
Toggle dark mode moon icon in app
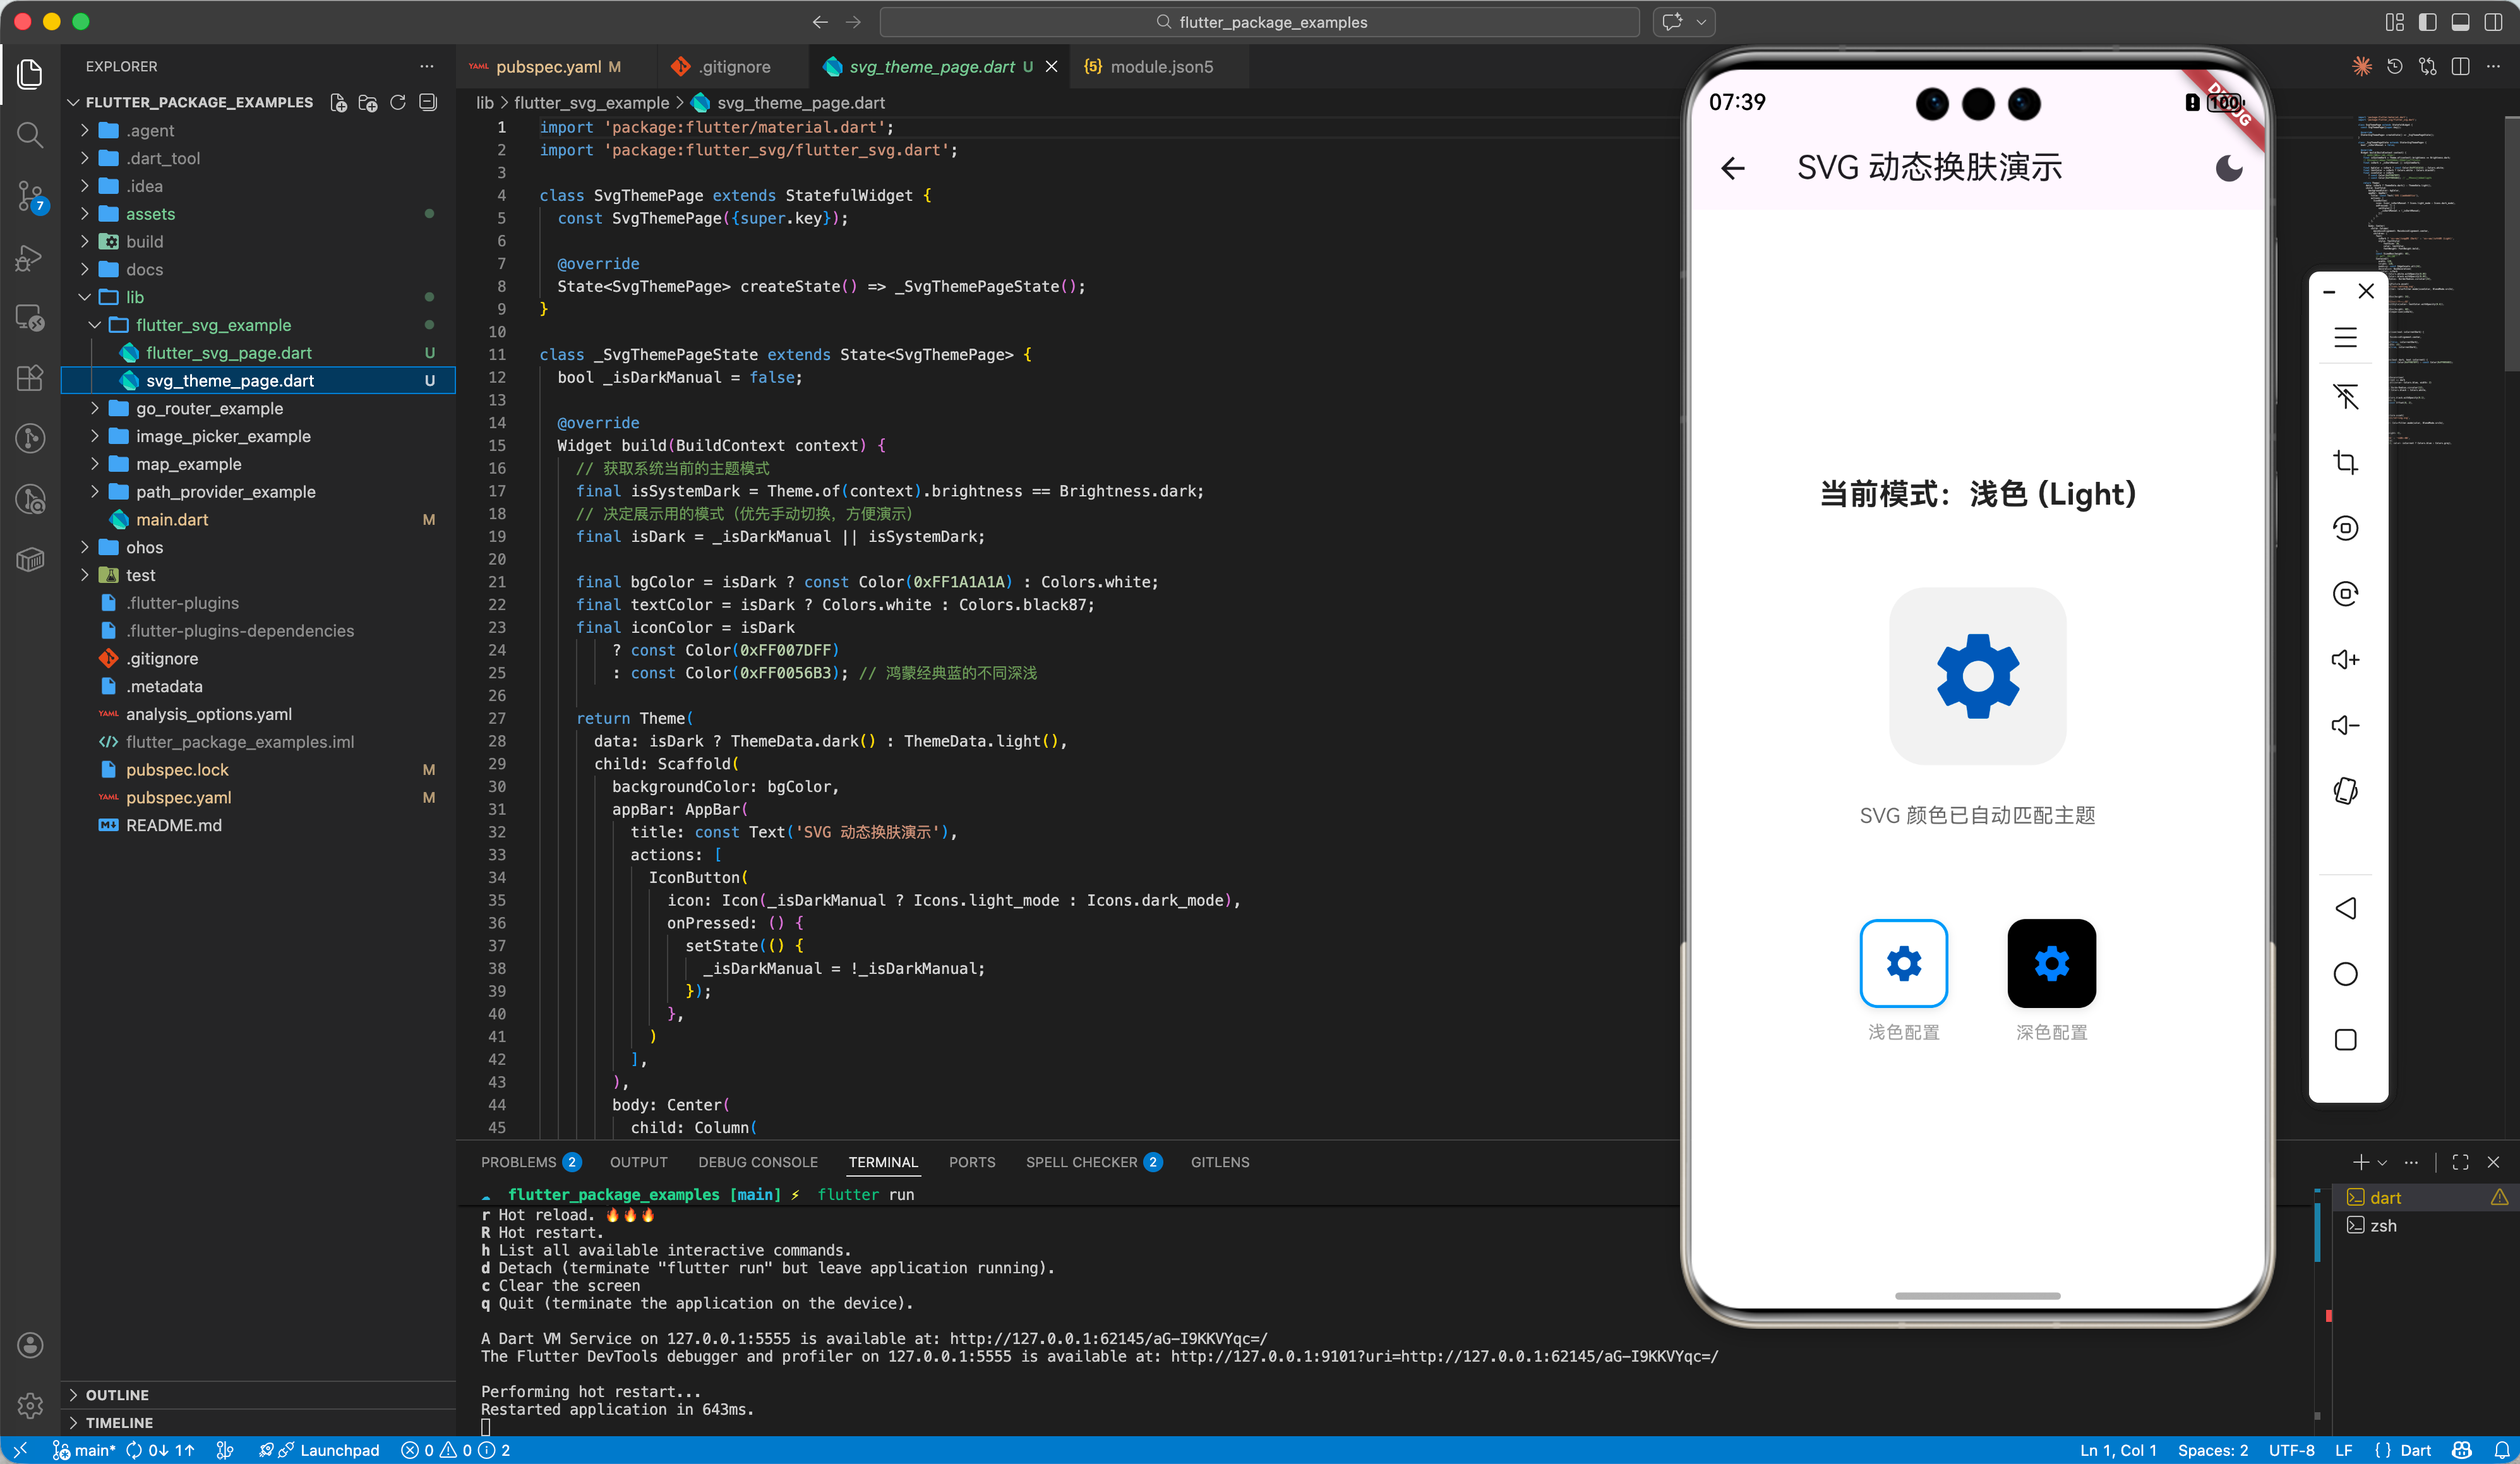point(2229,168)
